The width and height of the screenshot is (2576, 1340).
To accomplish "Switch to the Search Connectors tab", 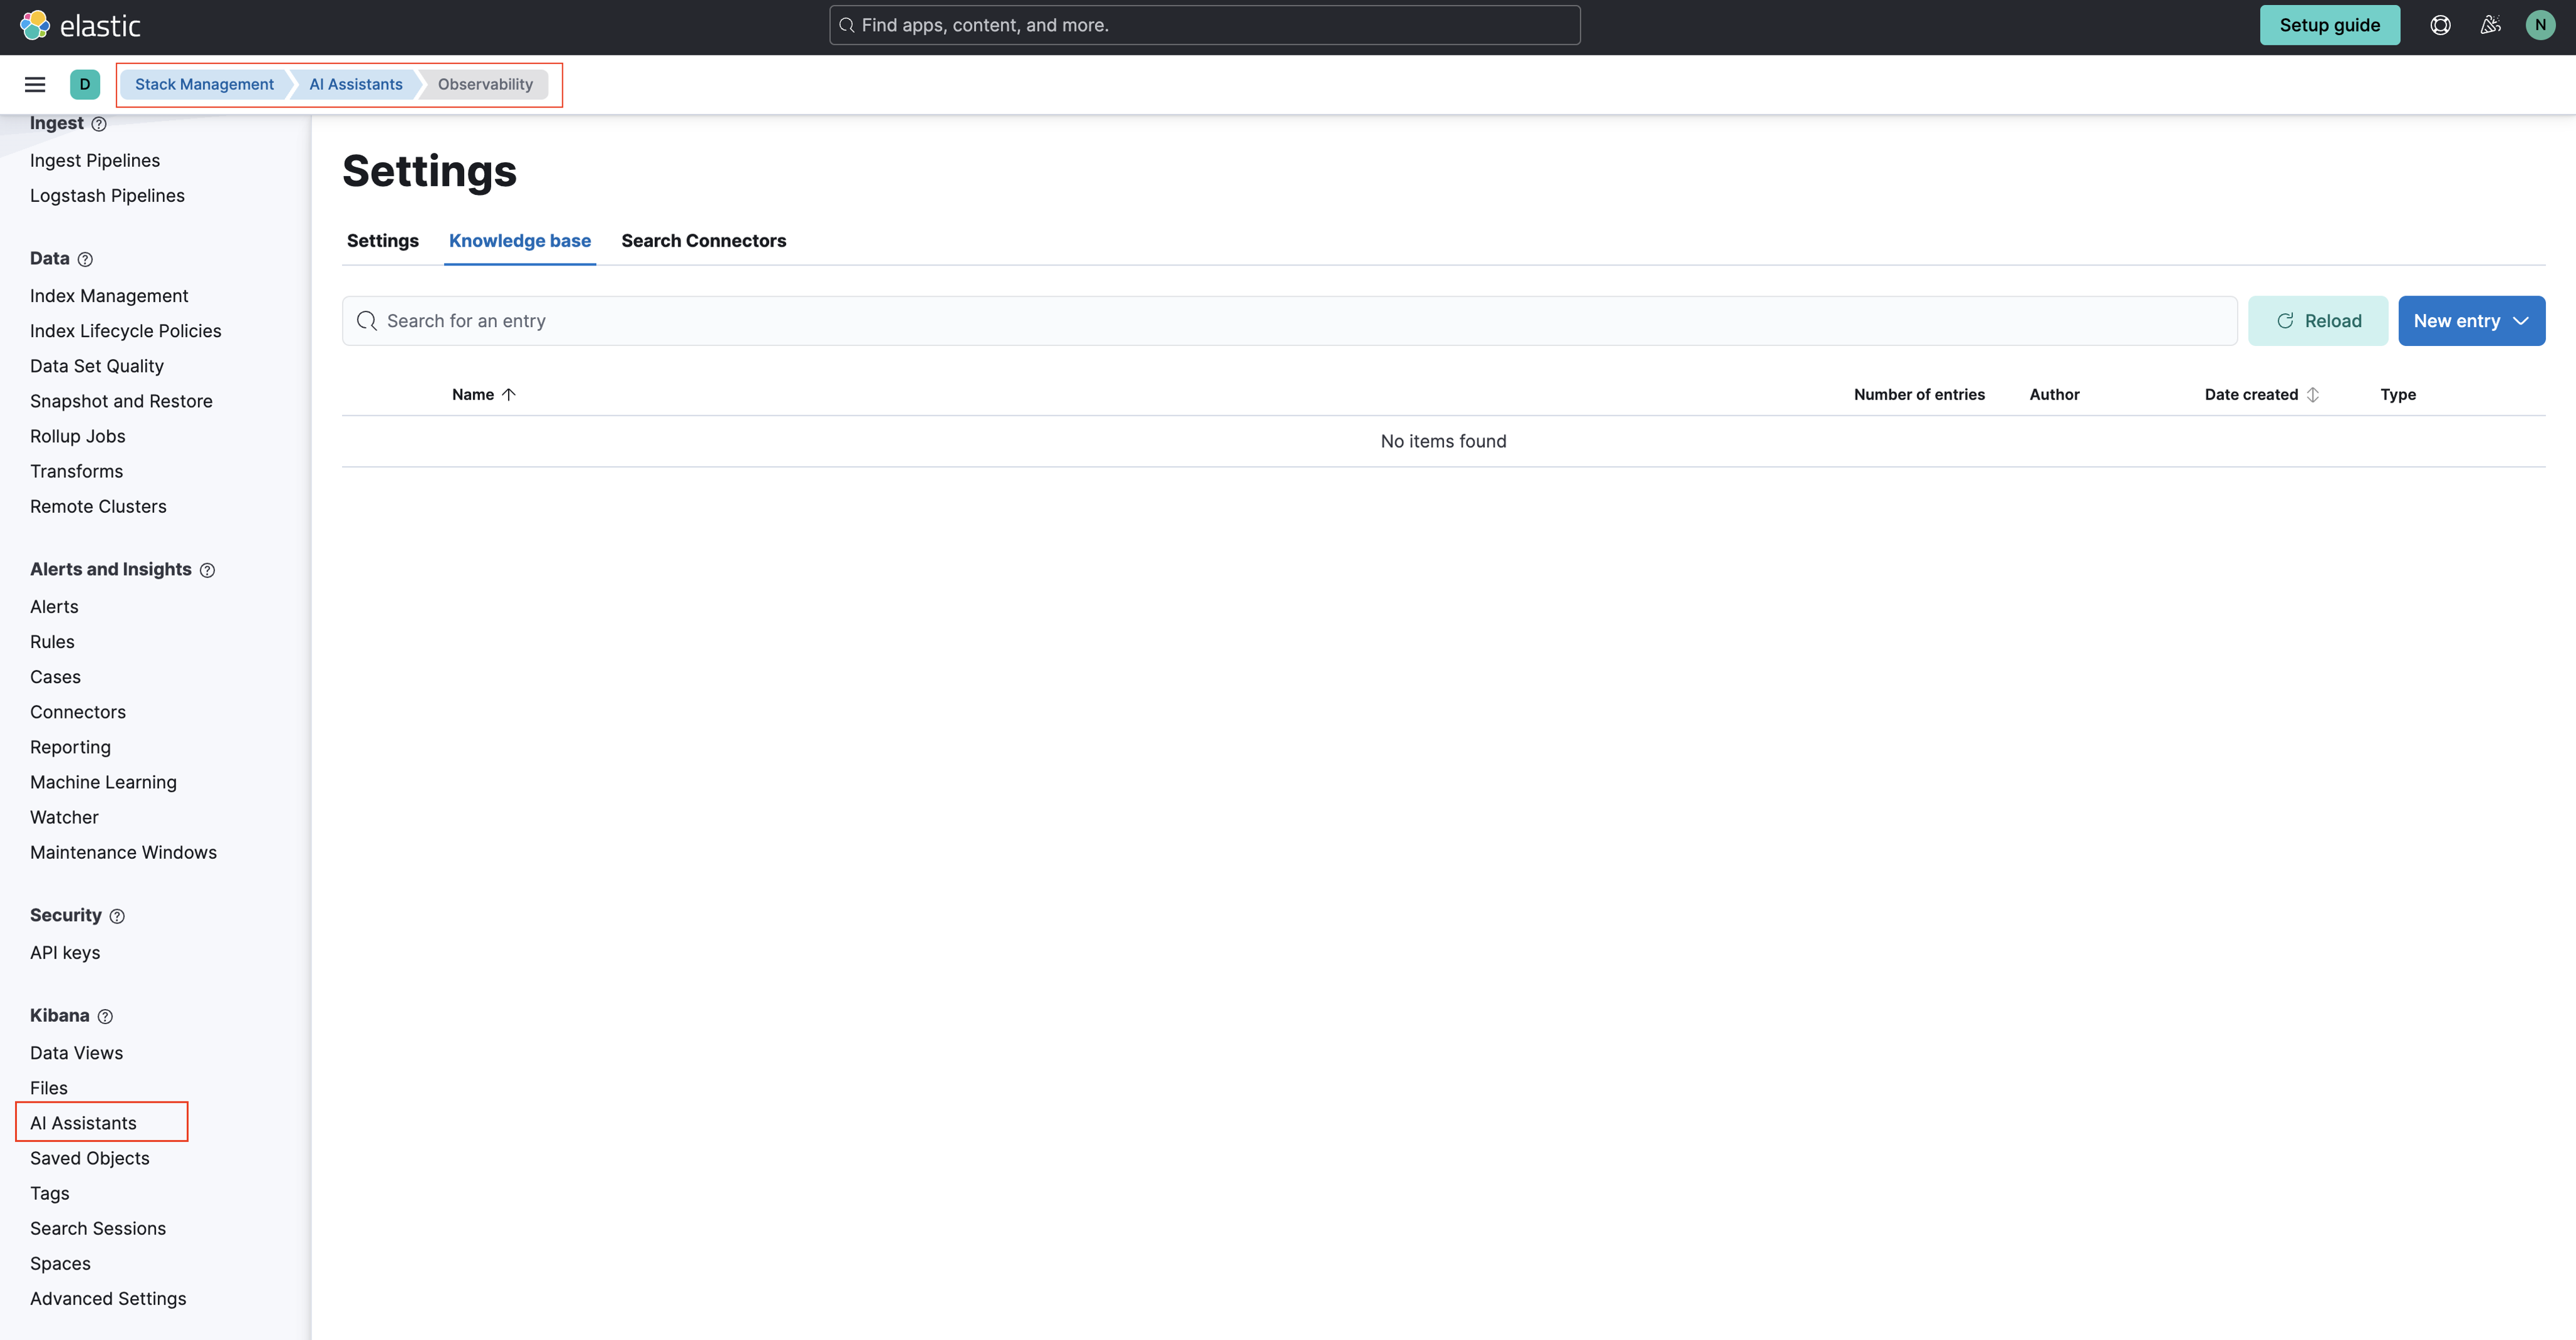I will pyautogui.click(x=704, y=241).
